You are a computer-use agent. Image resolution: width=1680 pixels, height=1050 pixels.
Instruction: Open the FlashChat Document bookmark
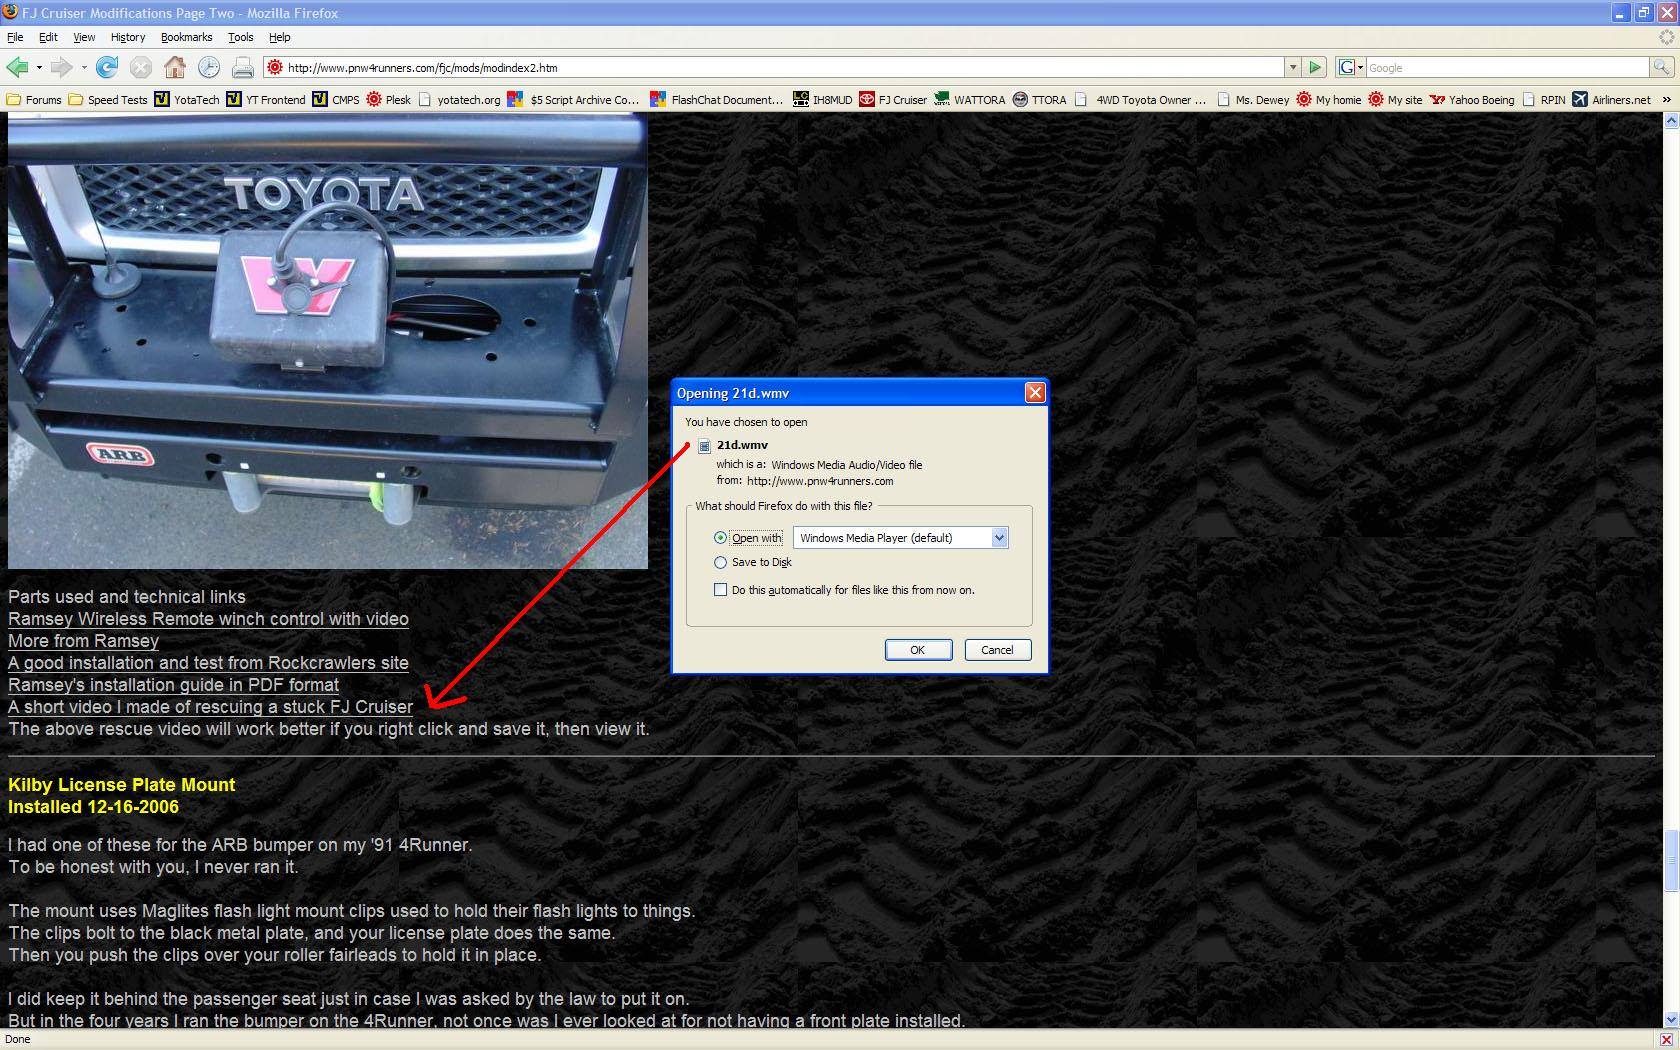point(717,99)
